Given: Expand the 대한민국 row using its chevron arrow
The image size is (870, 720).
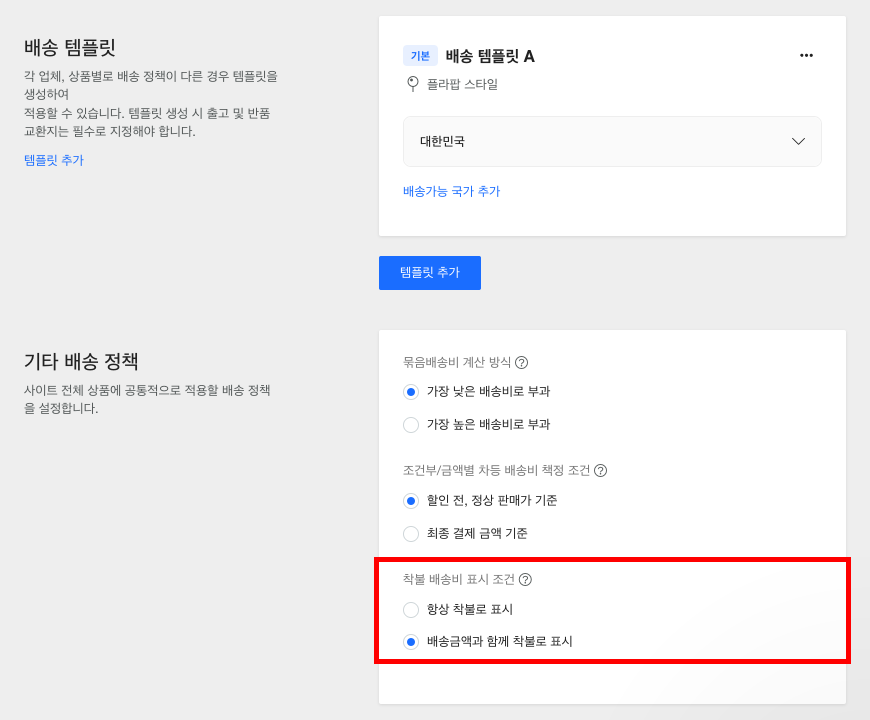Looking at the screenshot, I should [798, 141].
